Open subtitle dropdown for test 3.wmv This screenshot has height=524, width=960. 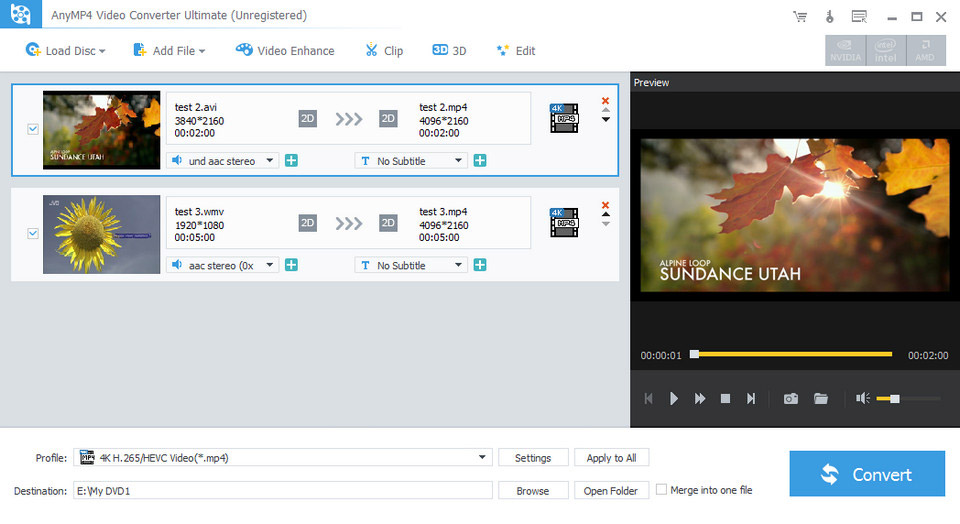(x=411, y=265)
